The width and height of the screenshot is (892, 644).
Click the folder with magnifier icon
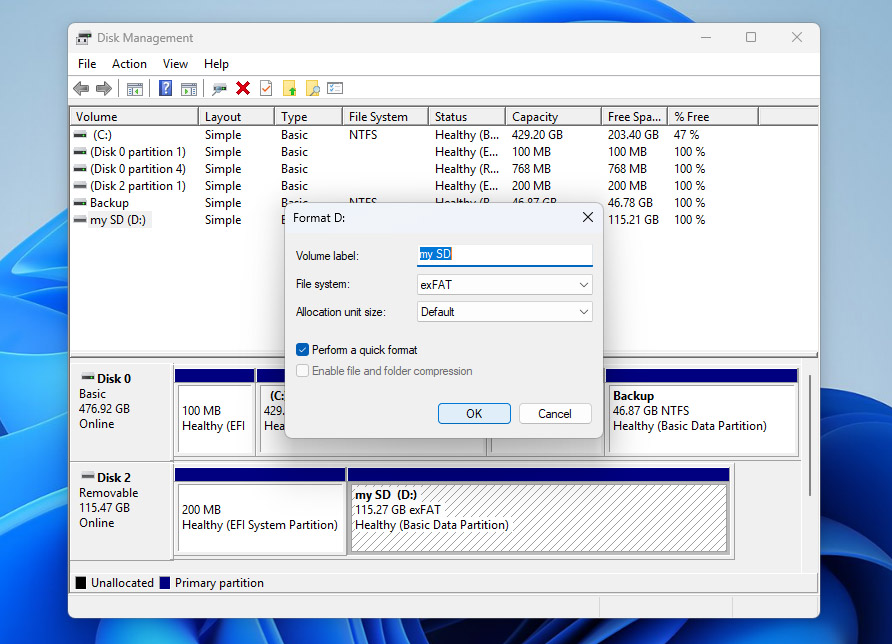pos(312,88)
